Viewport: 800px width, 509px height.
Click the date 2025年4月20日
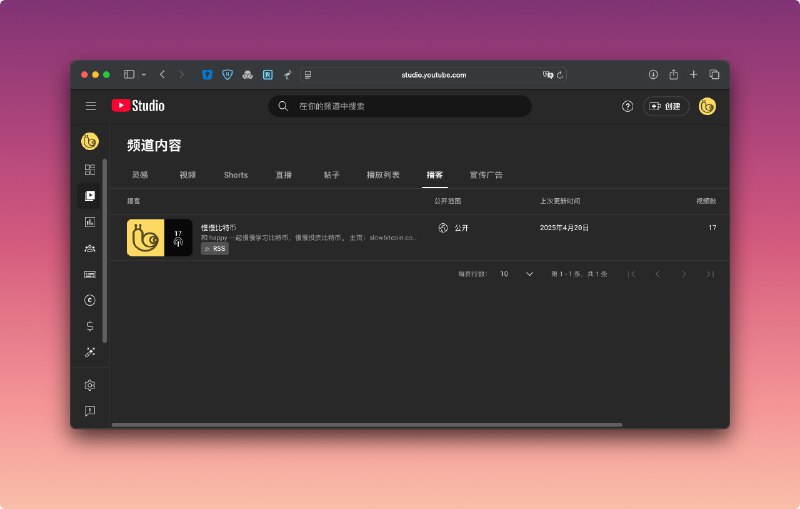(564, 227)
